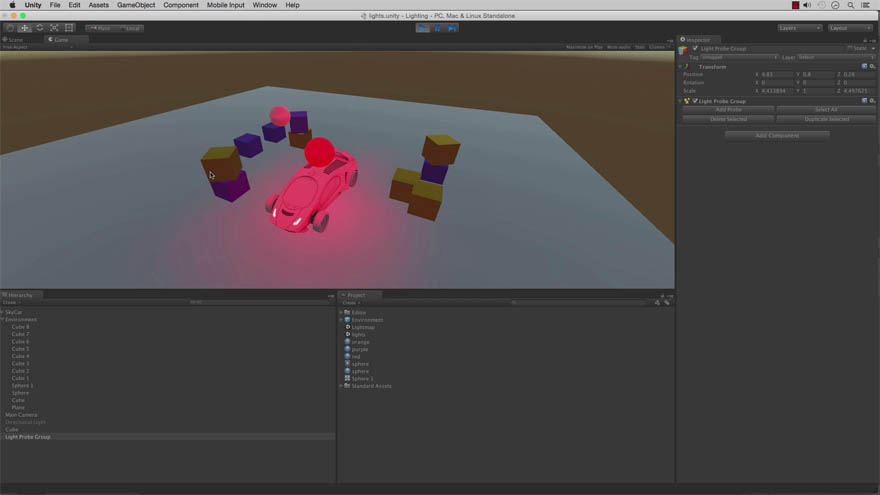Open the Free Aspect dropdown
880x495 pixels.
37,47
